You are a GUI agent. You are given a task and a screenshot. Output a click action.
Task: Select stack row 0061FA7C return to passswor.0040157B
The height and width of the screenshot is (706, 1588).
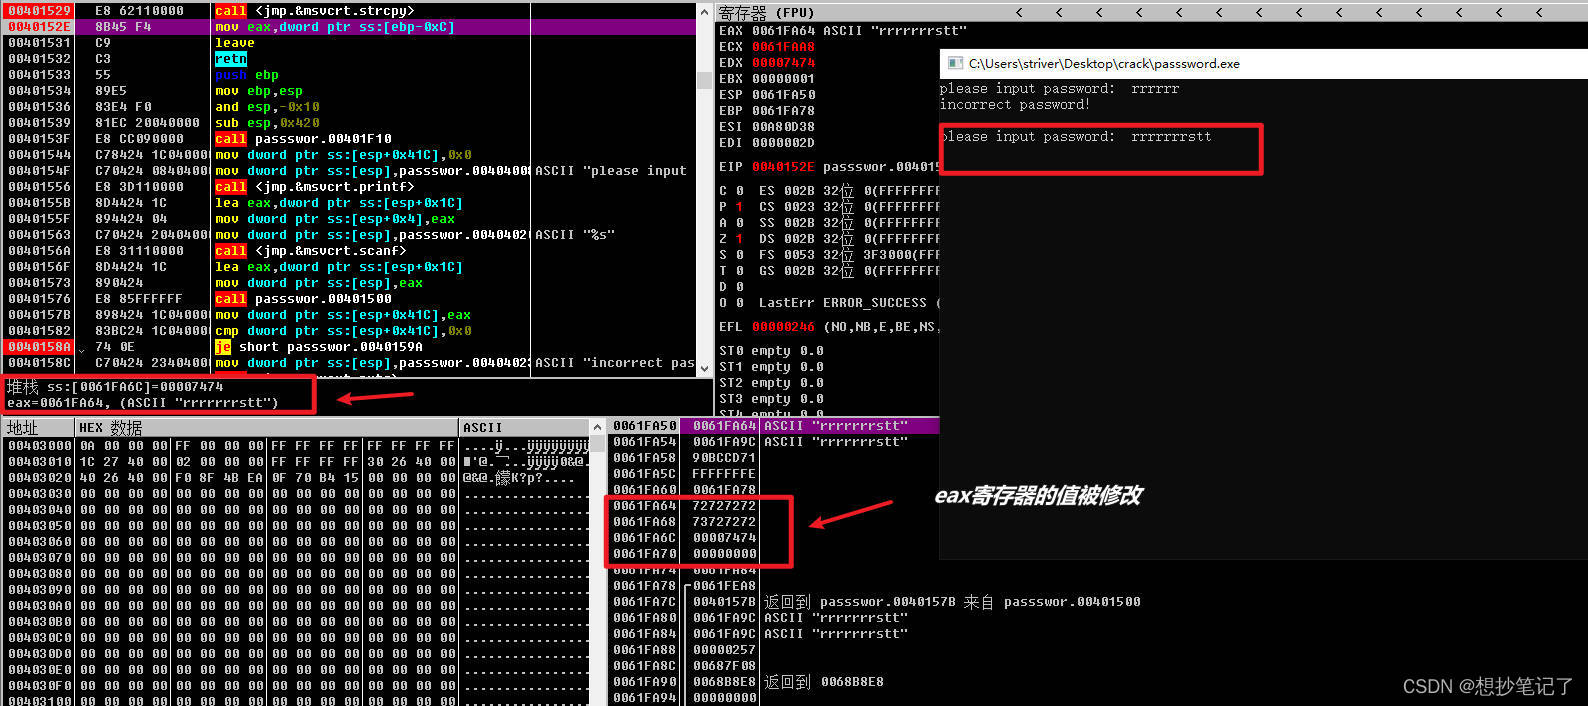(876, 602)
